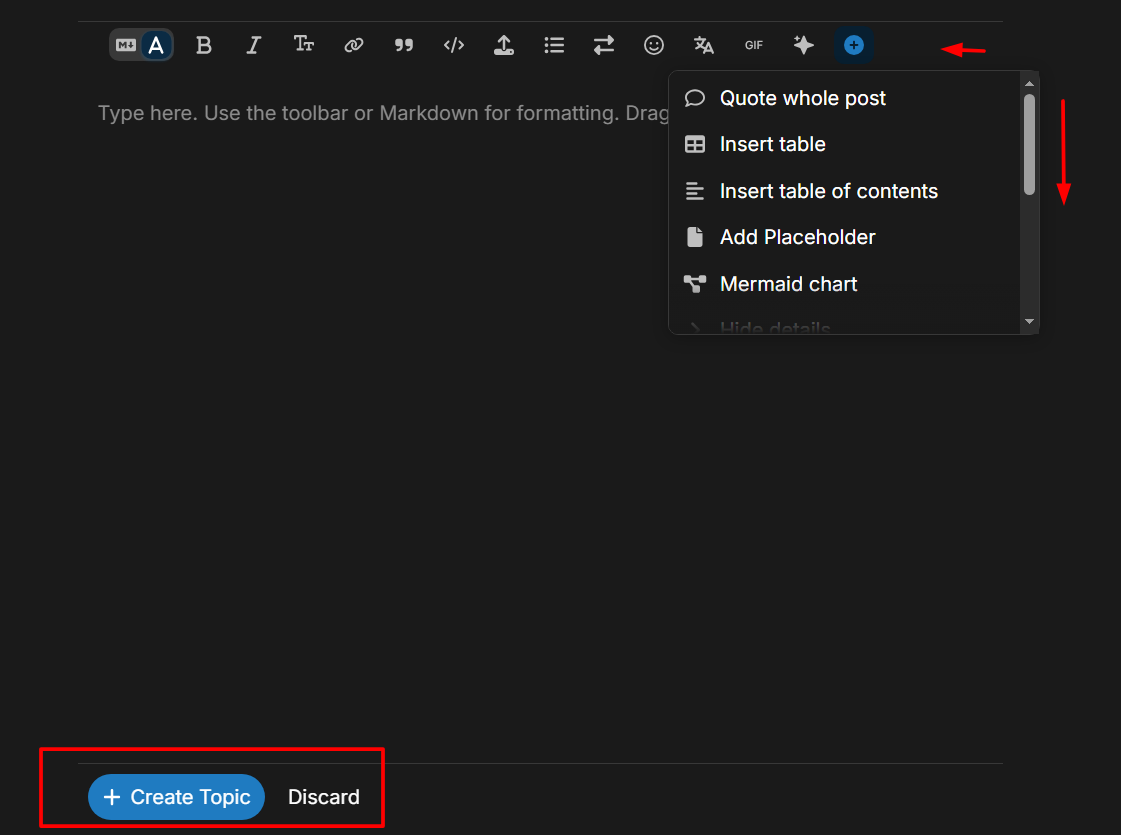
Task: Click the speech bubble icon beside Quote whole post
Action: [694, 98]
